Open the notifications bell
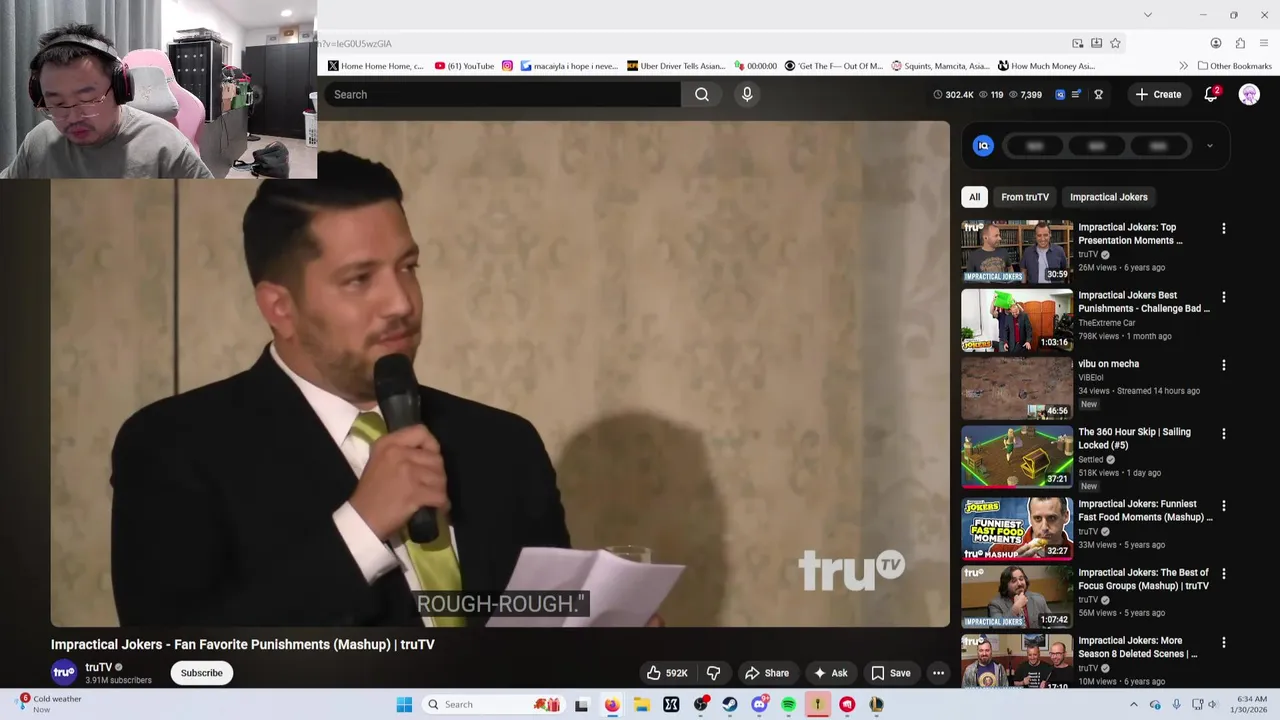Viewport: 1280px width, 720px height. [1211, 94]
